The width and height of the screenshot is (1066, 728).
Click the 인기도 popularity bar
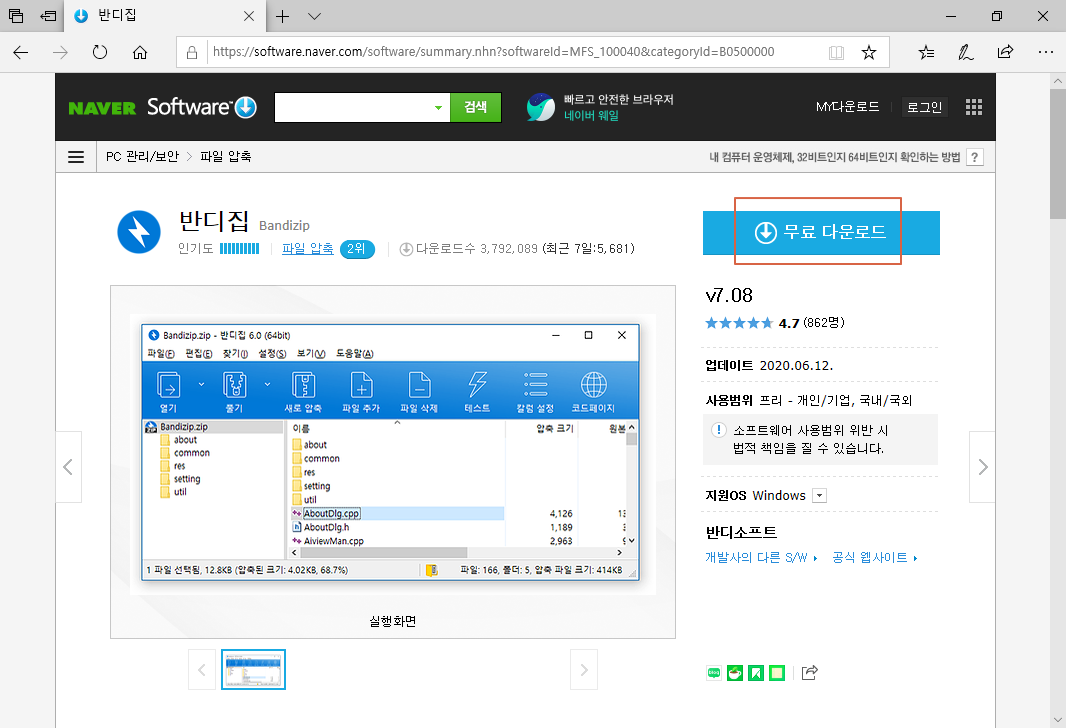239,249
